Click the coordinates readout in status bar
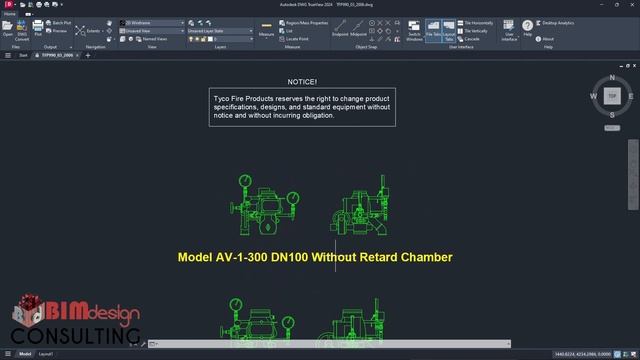Viewport: 640px width, 360px height. [582, 354]
